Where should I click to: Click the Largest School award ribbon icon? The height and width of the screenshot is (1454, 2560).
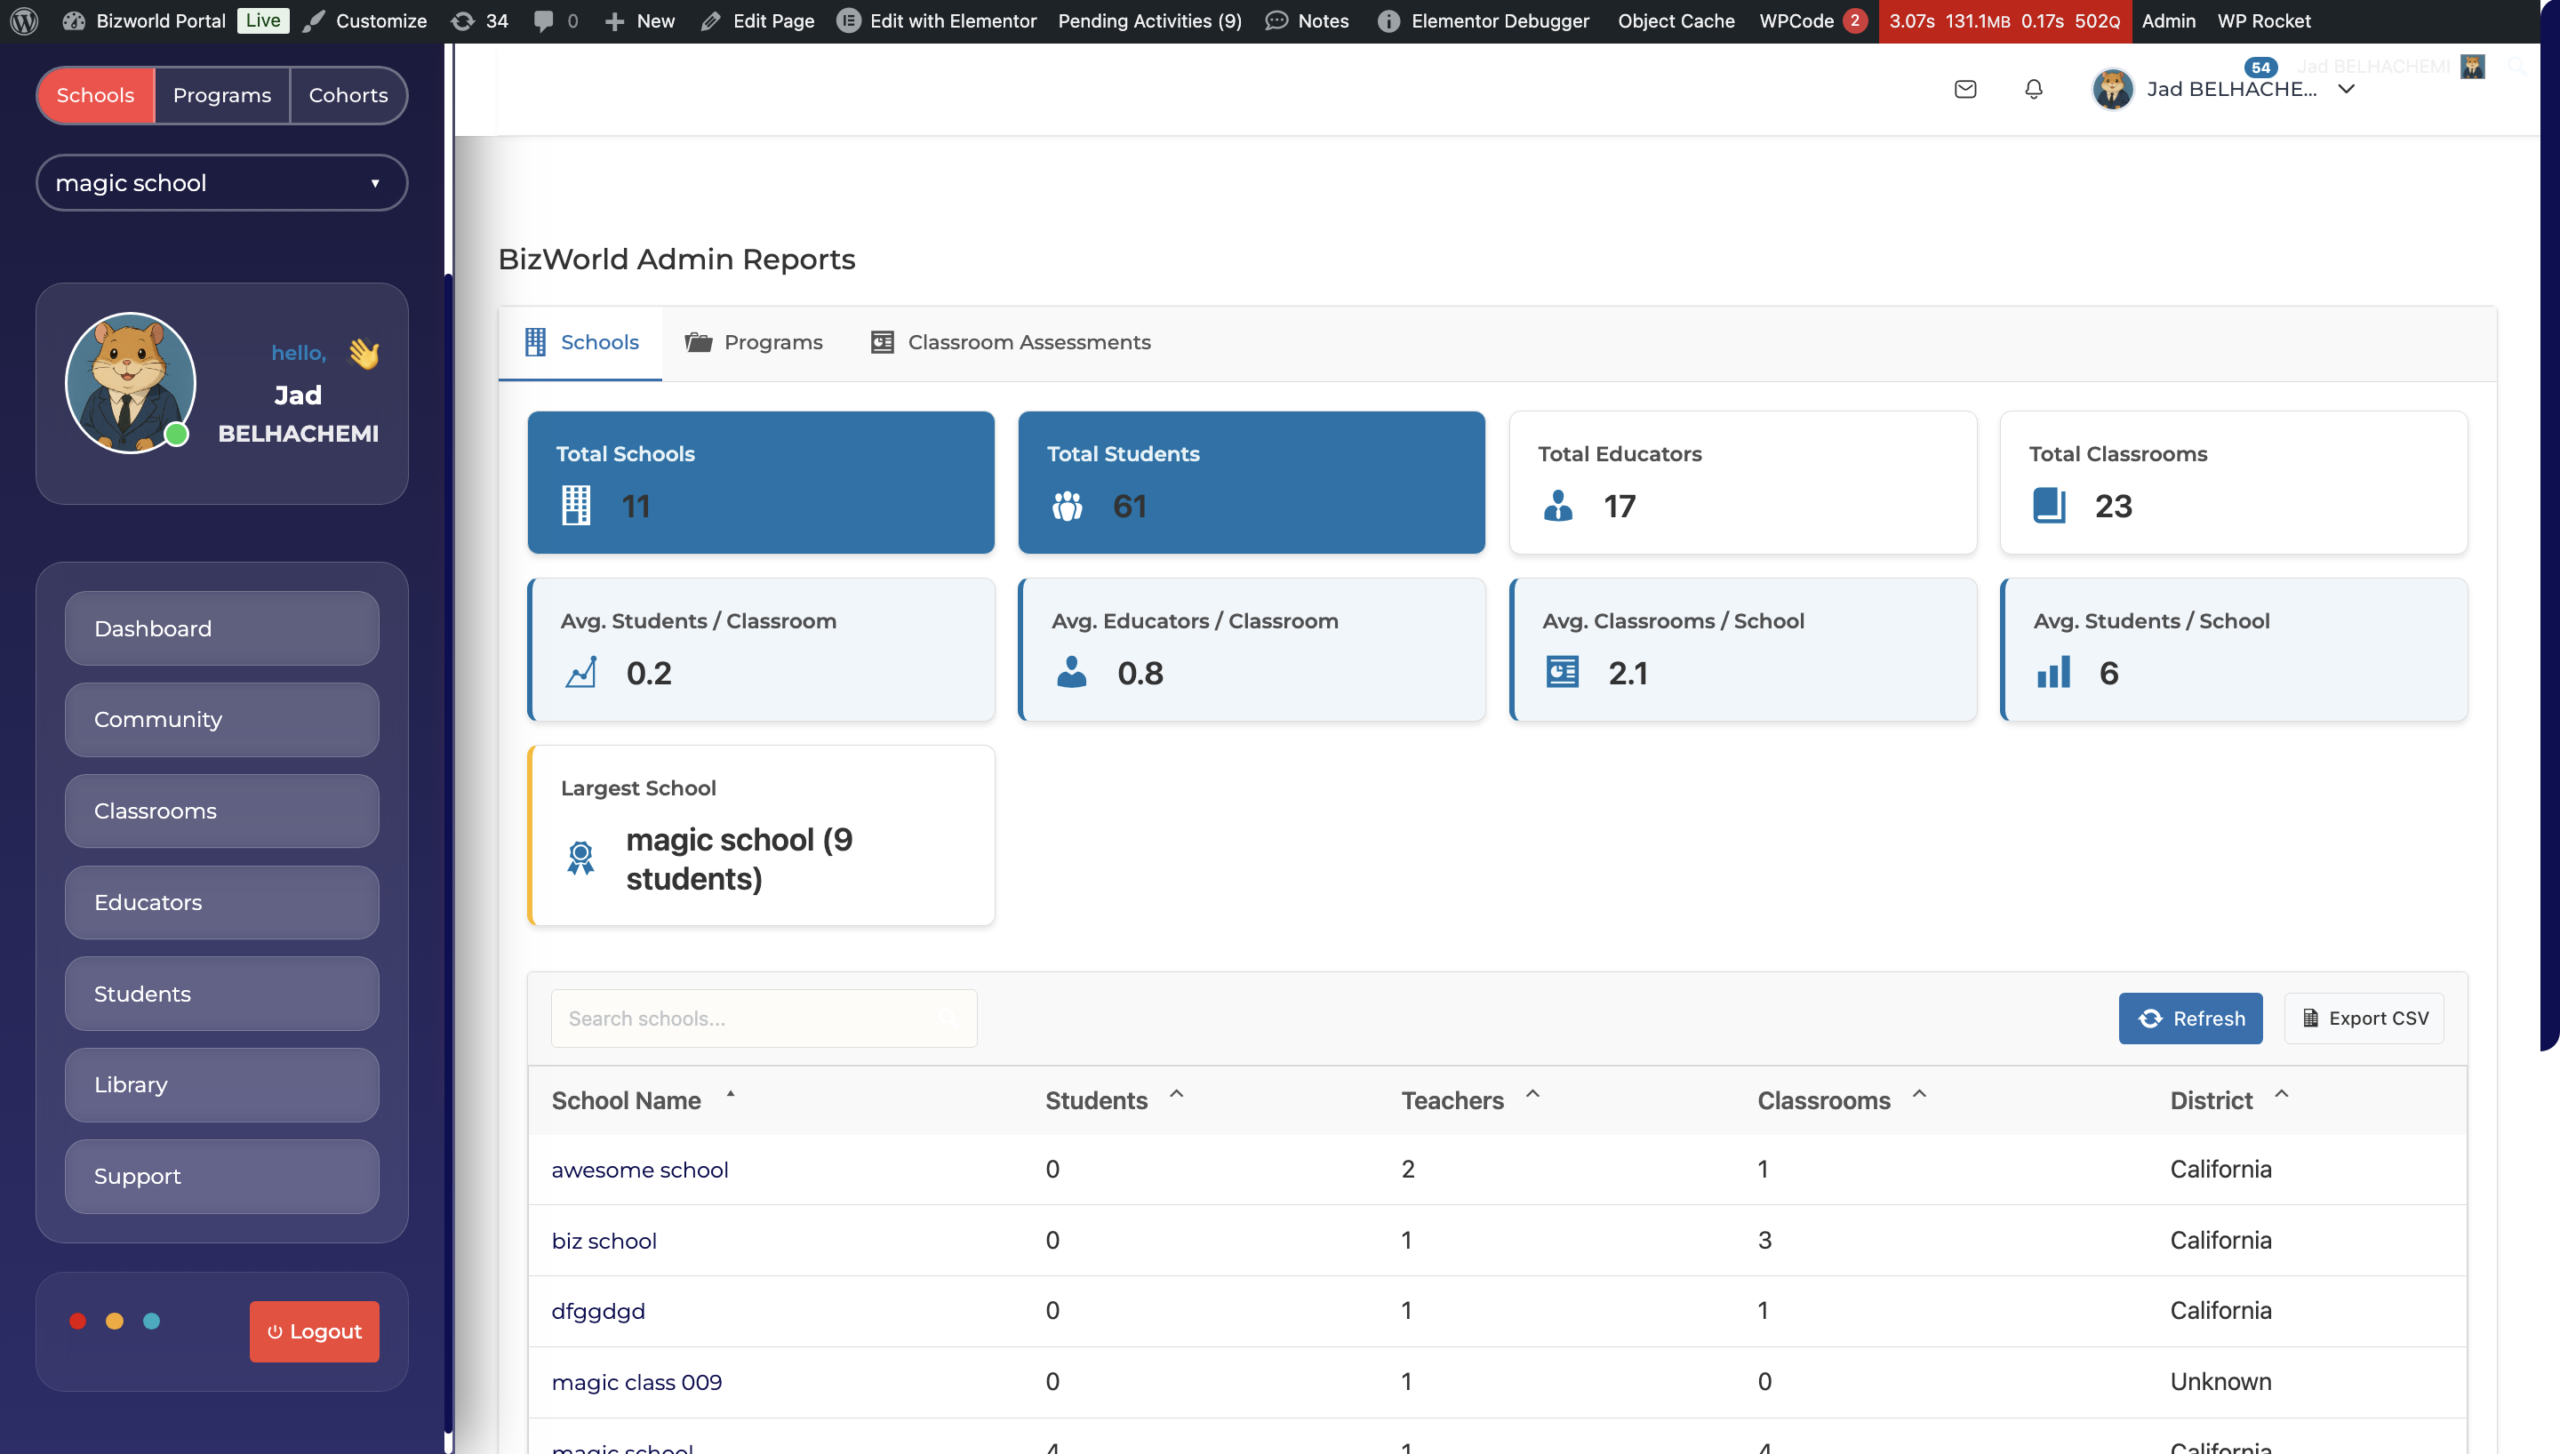point(580,858)
